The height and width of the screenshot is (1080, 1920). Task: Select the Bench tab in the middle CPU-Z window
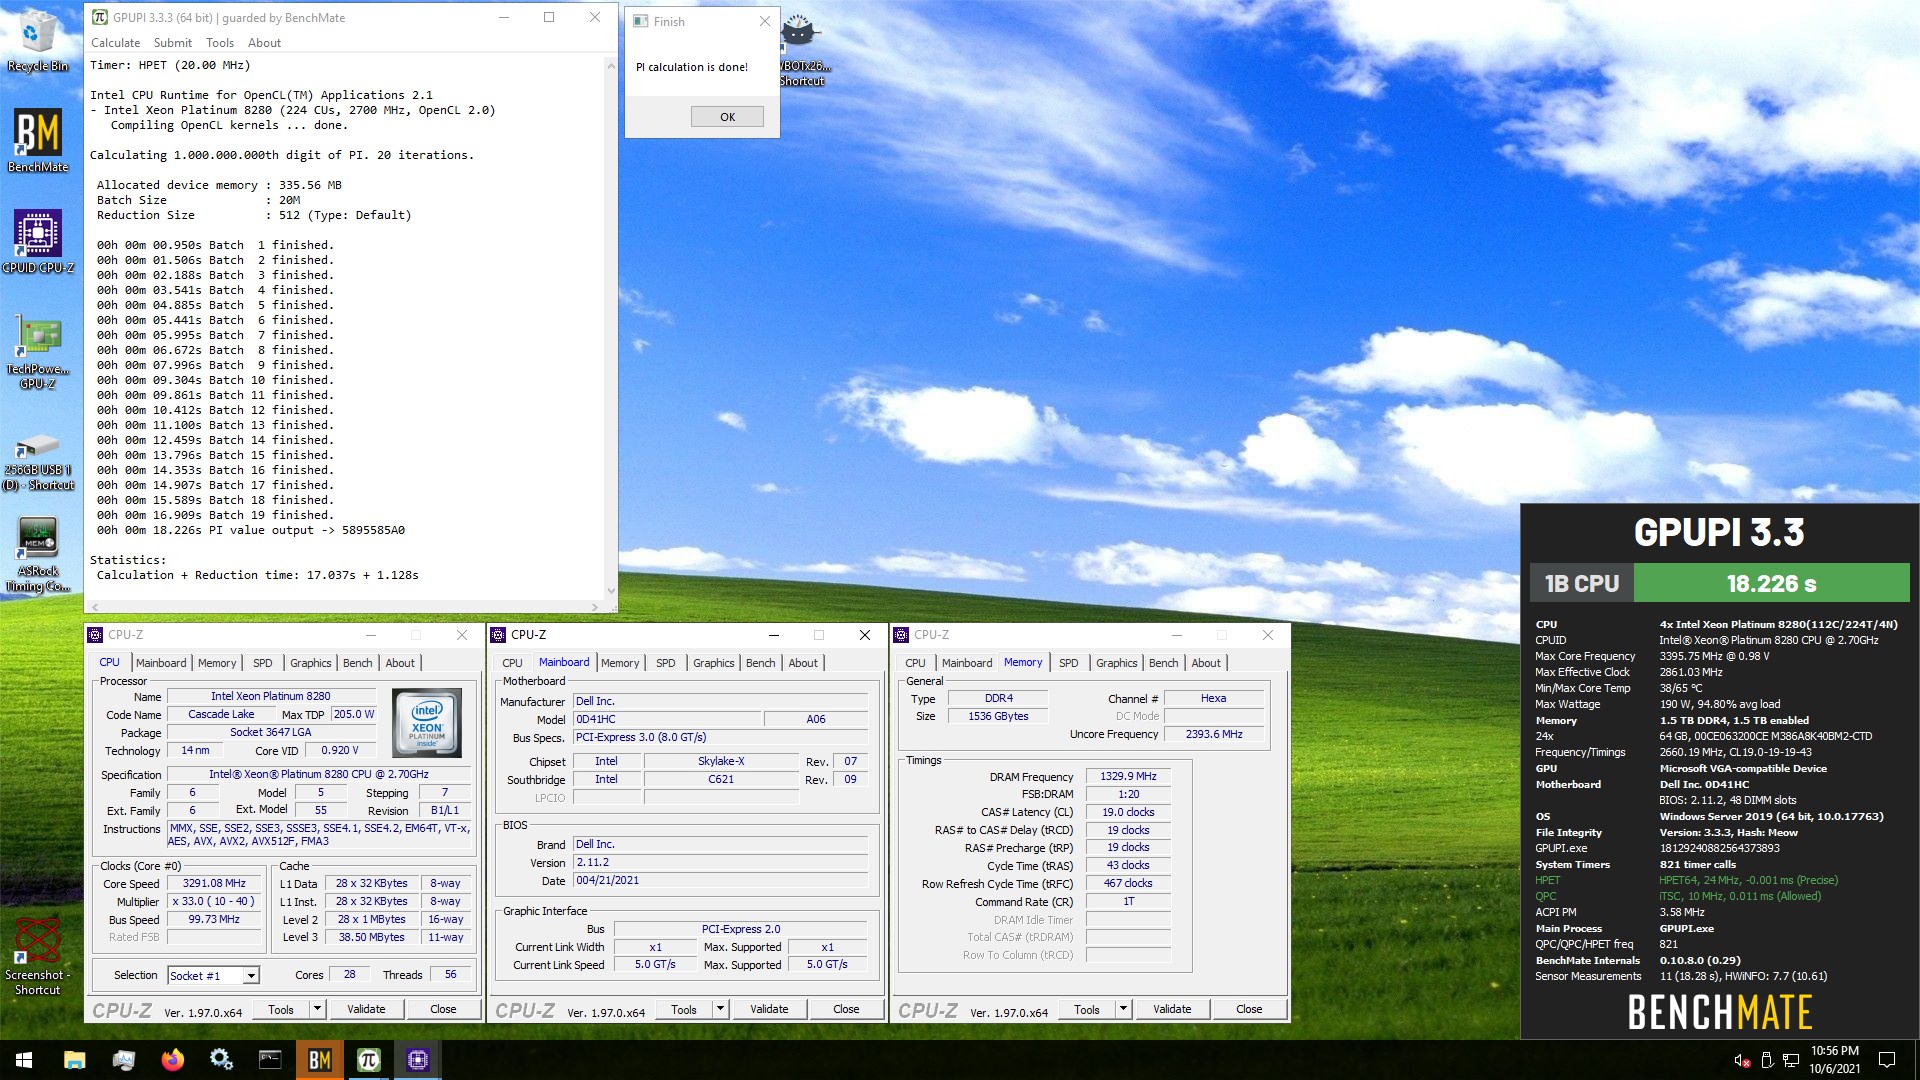click(760, 663)
